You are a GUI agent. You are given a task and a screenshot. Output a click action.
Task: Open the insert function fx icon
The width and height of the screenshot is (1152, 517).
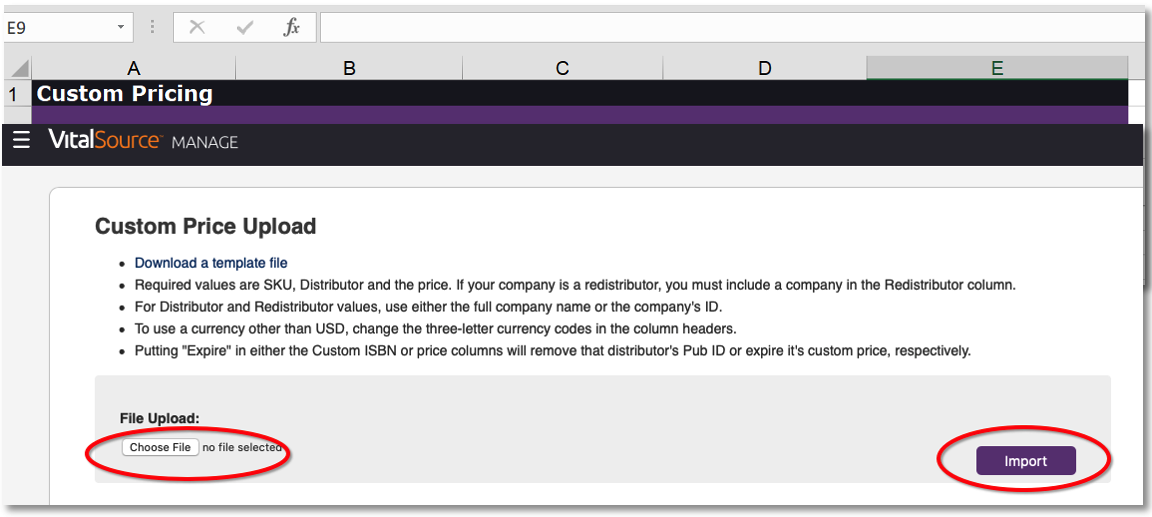292,27
